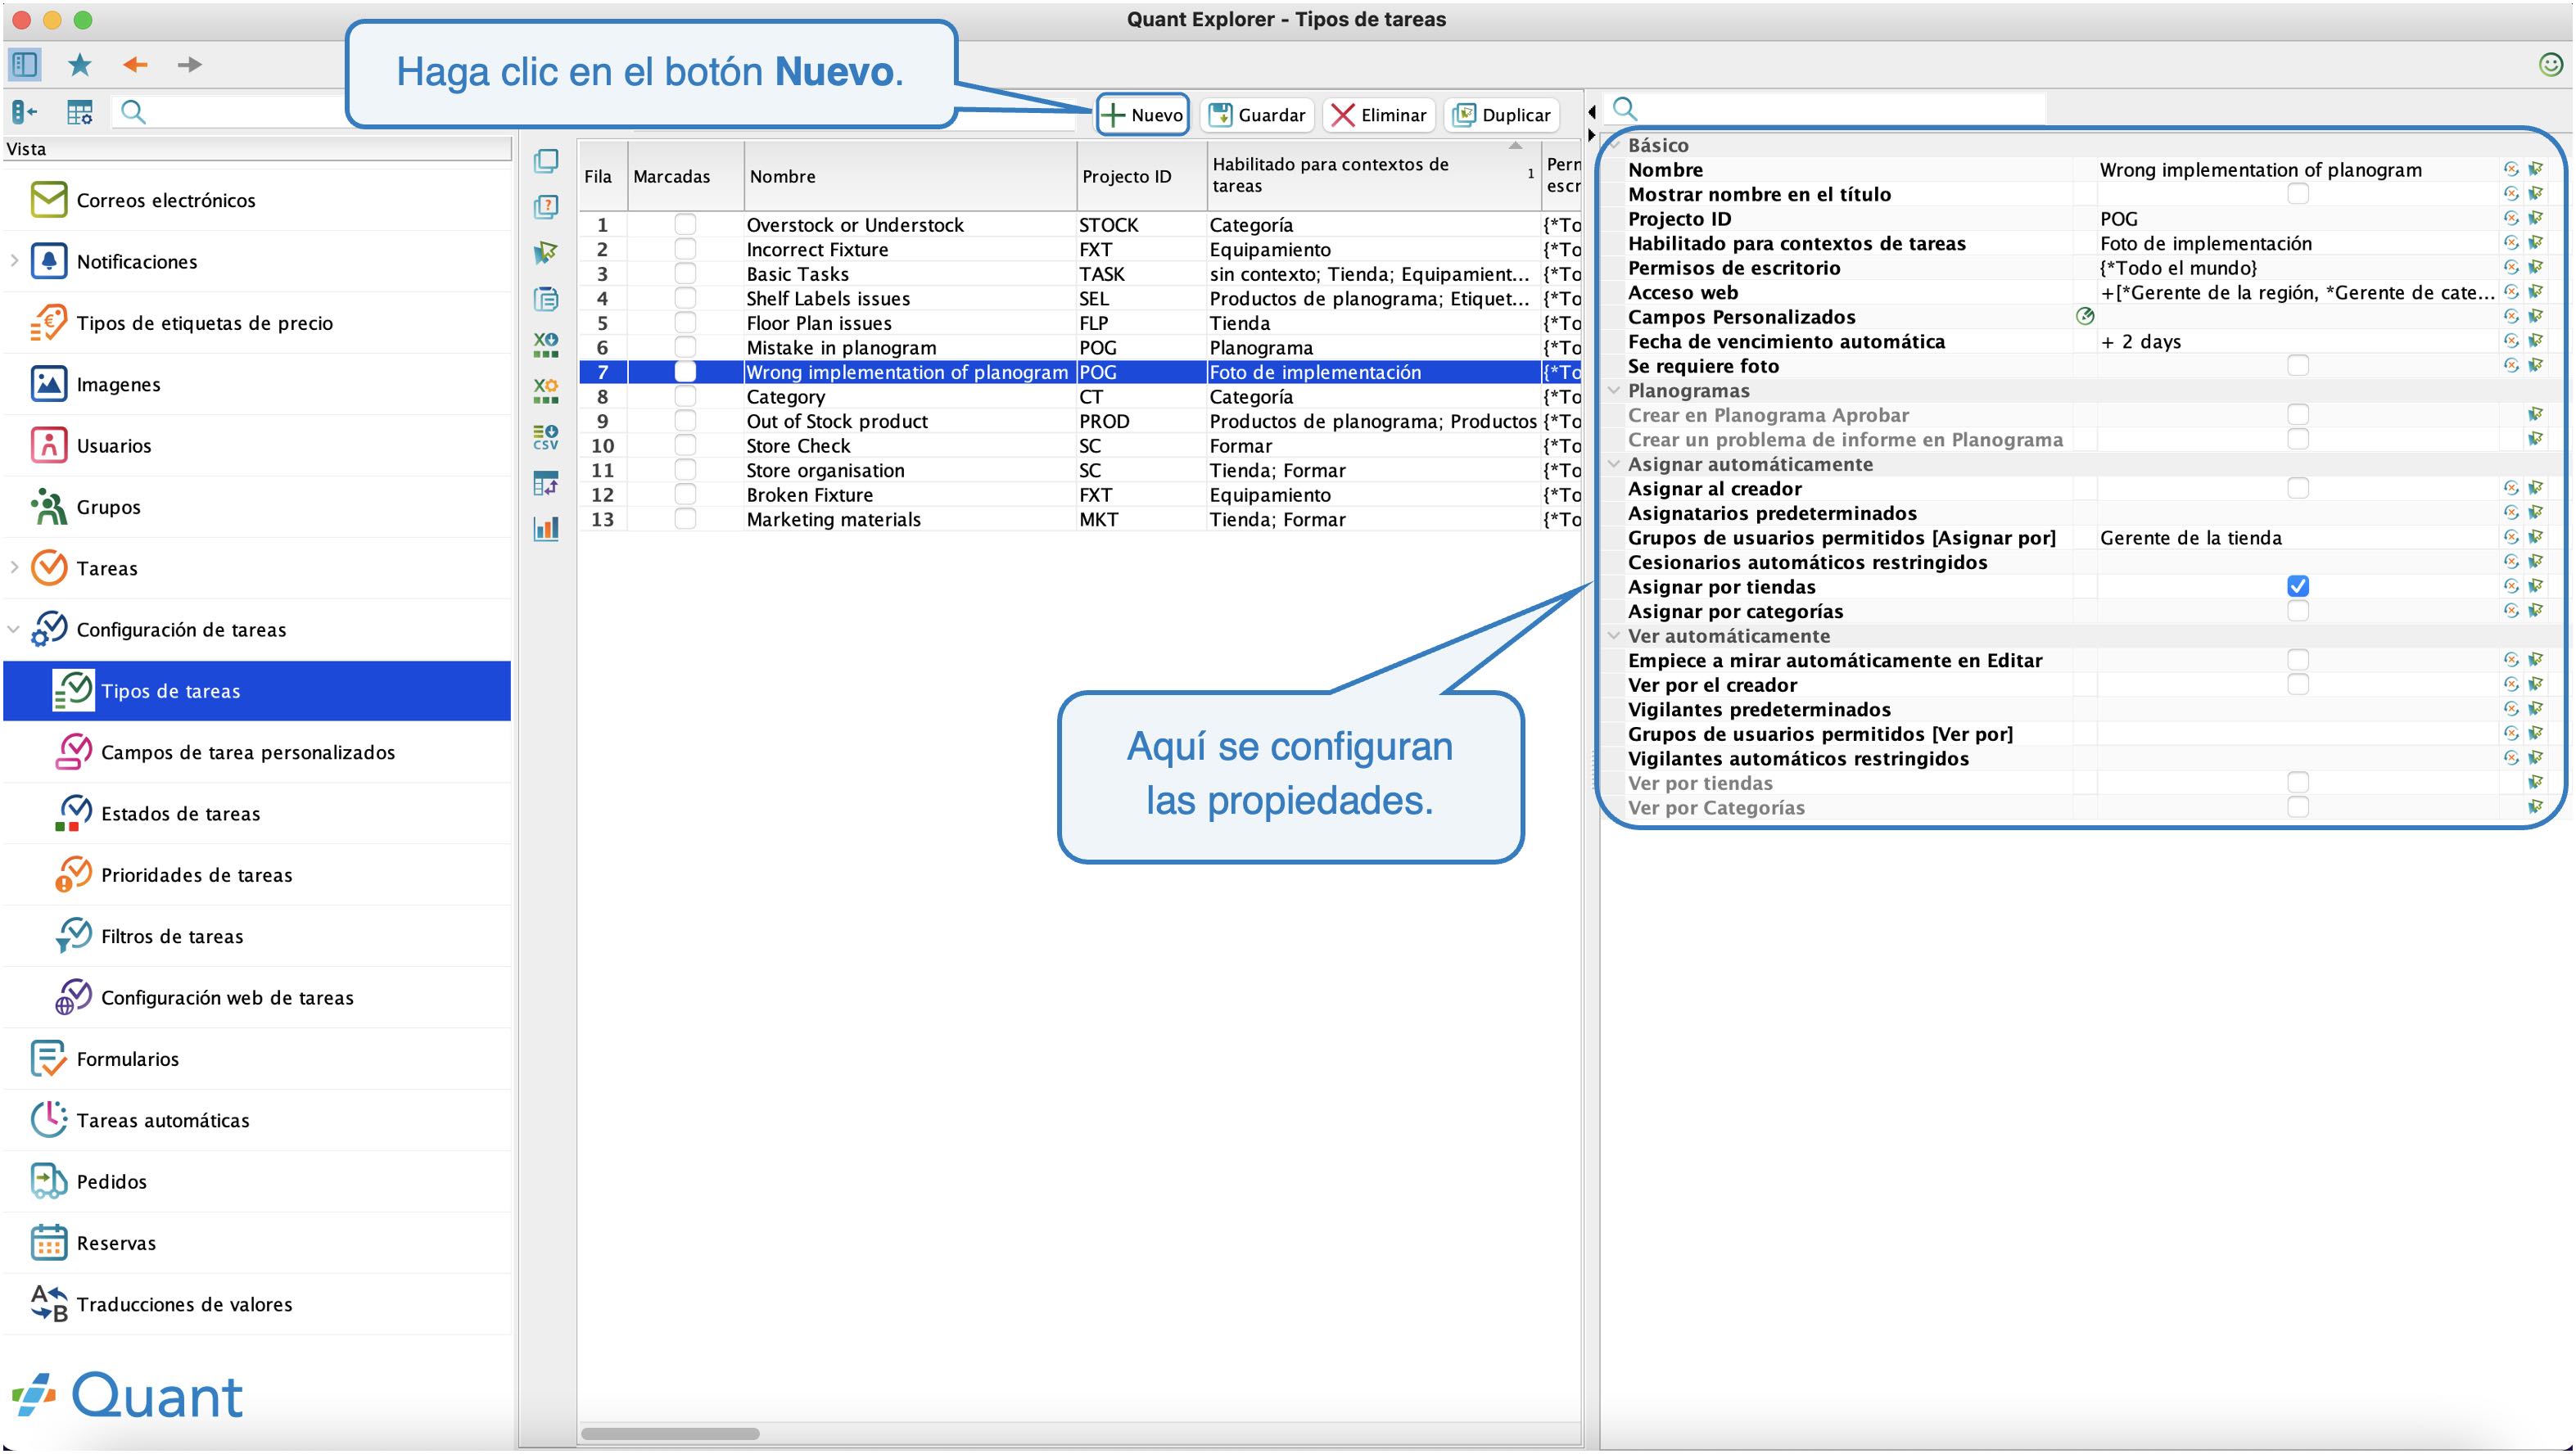Check the Marcadas box for Basic Tasks
The width and height of the screenshot is (2576, 1454).
point(685,274)
